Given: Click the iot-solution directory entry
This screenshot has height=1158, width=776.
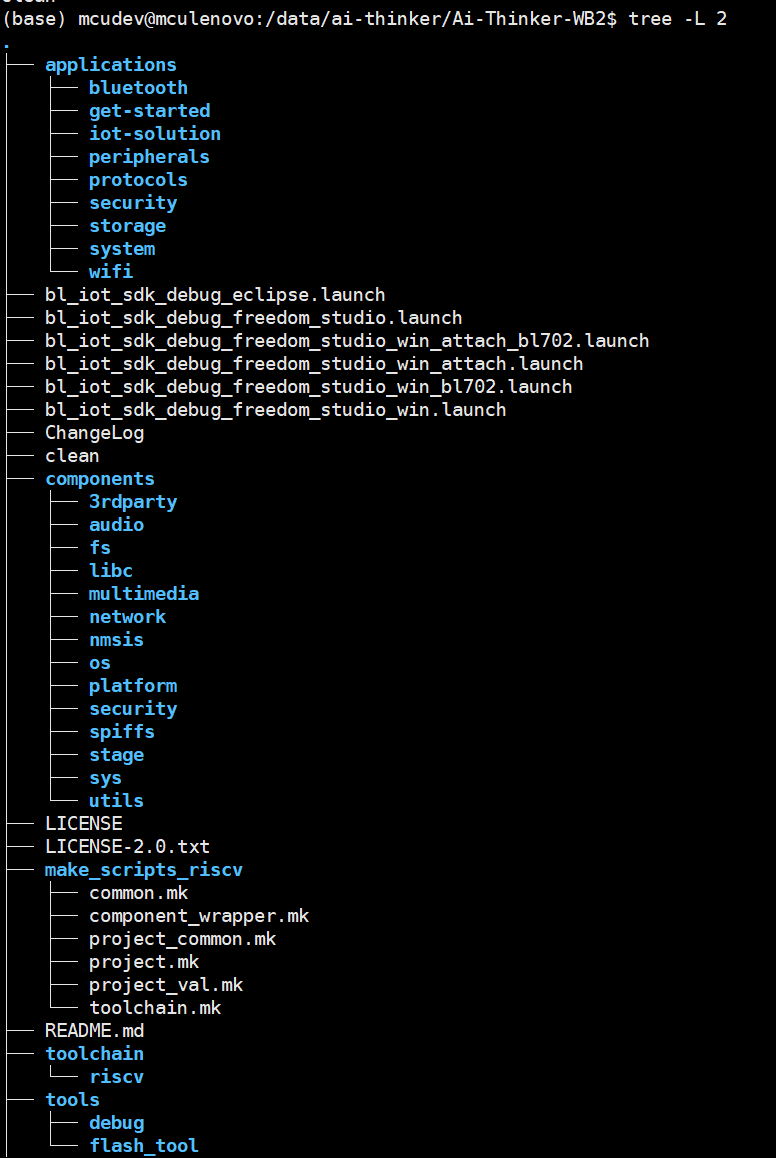Looking at the screenshot, I should click(154, 134).
